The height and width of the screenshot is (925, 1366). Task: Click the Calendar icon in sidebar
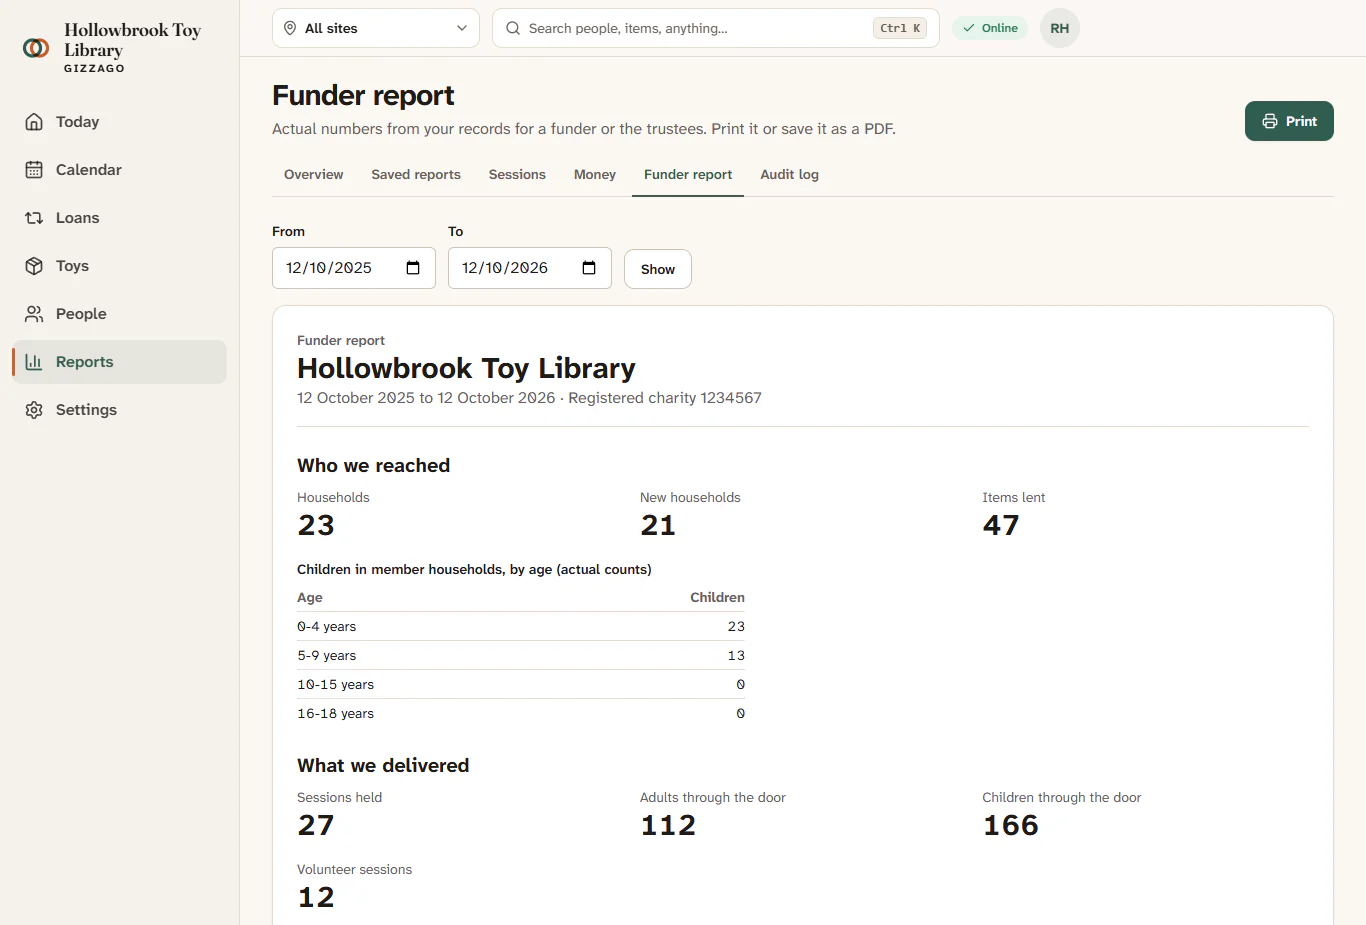coord(34,170)
